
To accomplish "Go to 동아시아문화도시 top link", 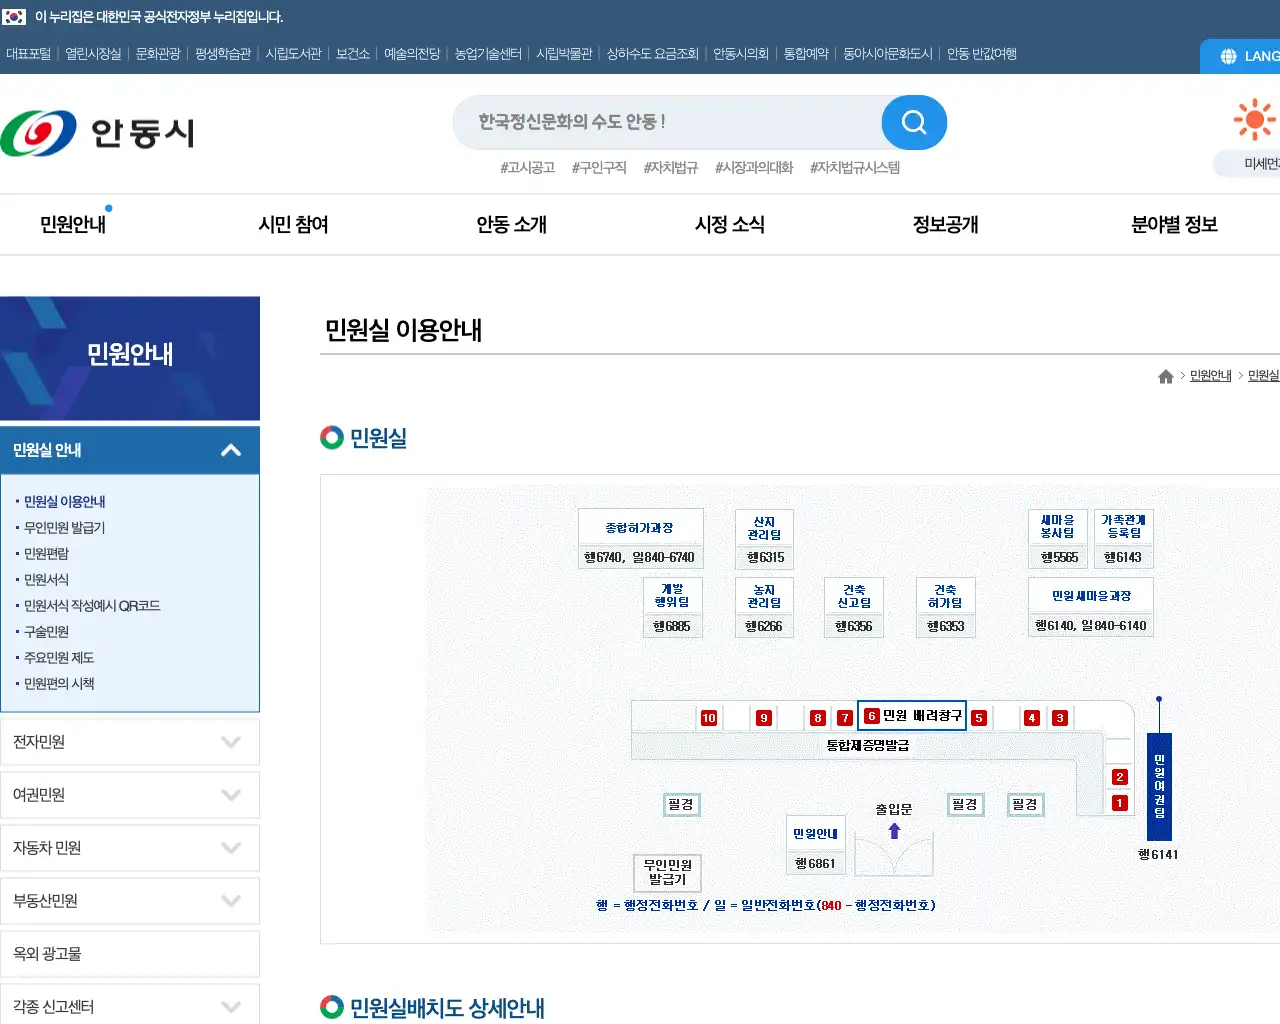I will tap(888, 54).
